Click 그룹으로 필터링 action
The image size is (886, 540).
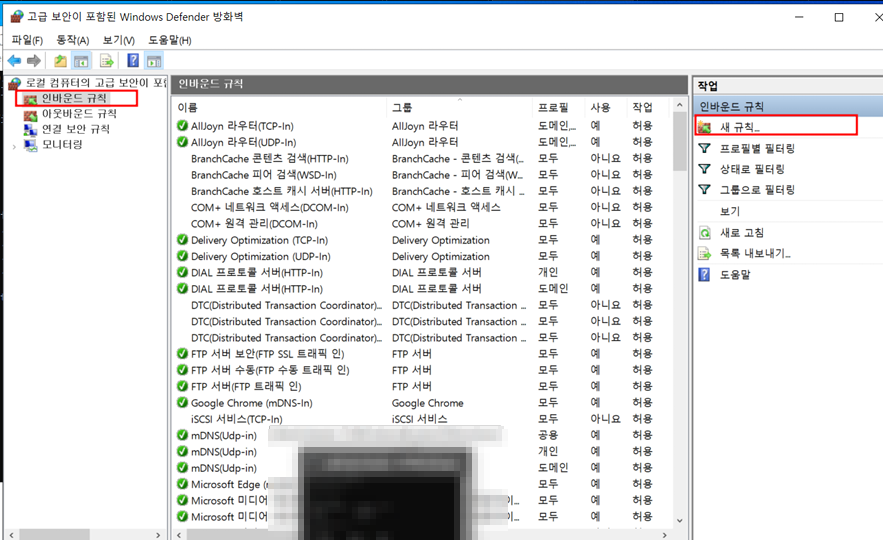[x=757, y=190]
